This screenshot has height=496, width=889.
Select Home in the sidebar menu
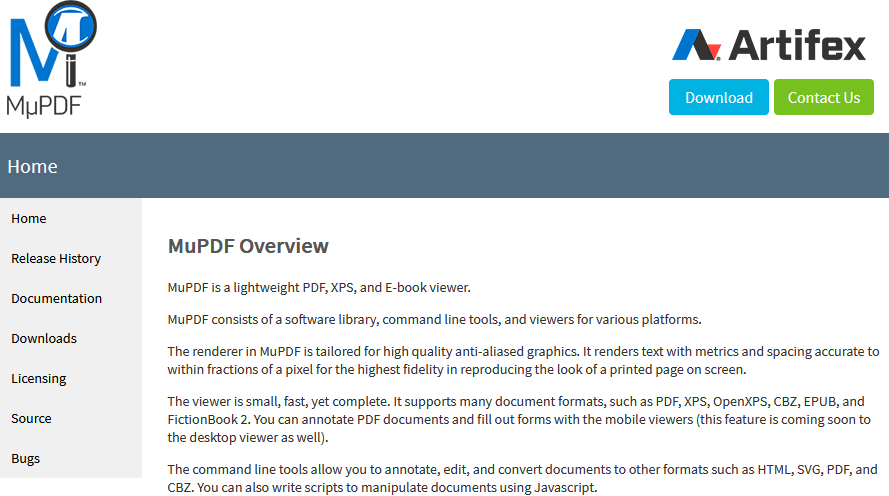29,218
